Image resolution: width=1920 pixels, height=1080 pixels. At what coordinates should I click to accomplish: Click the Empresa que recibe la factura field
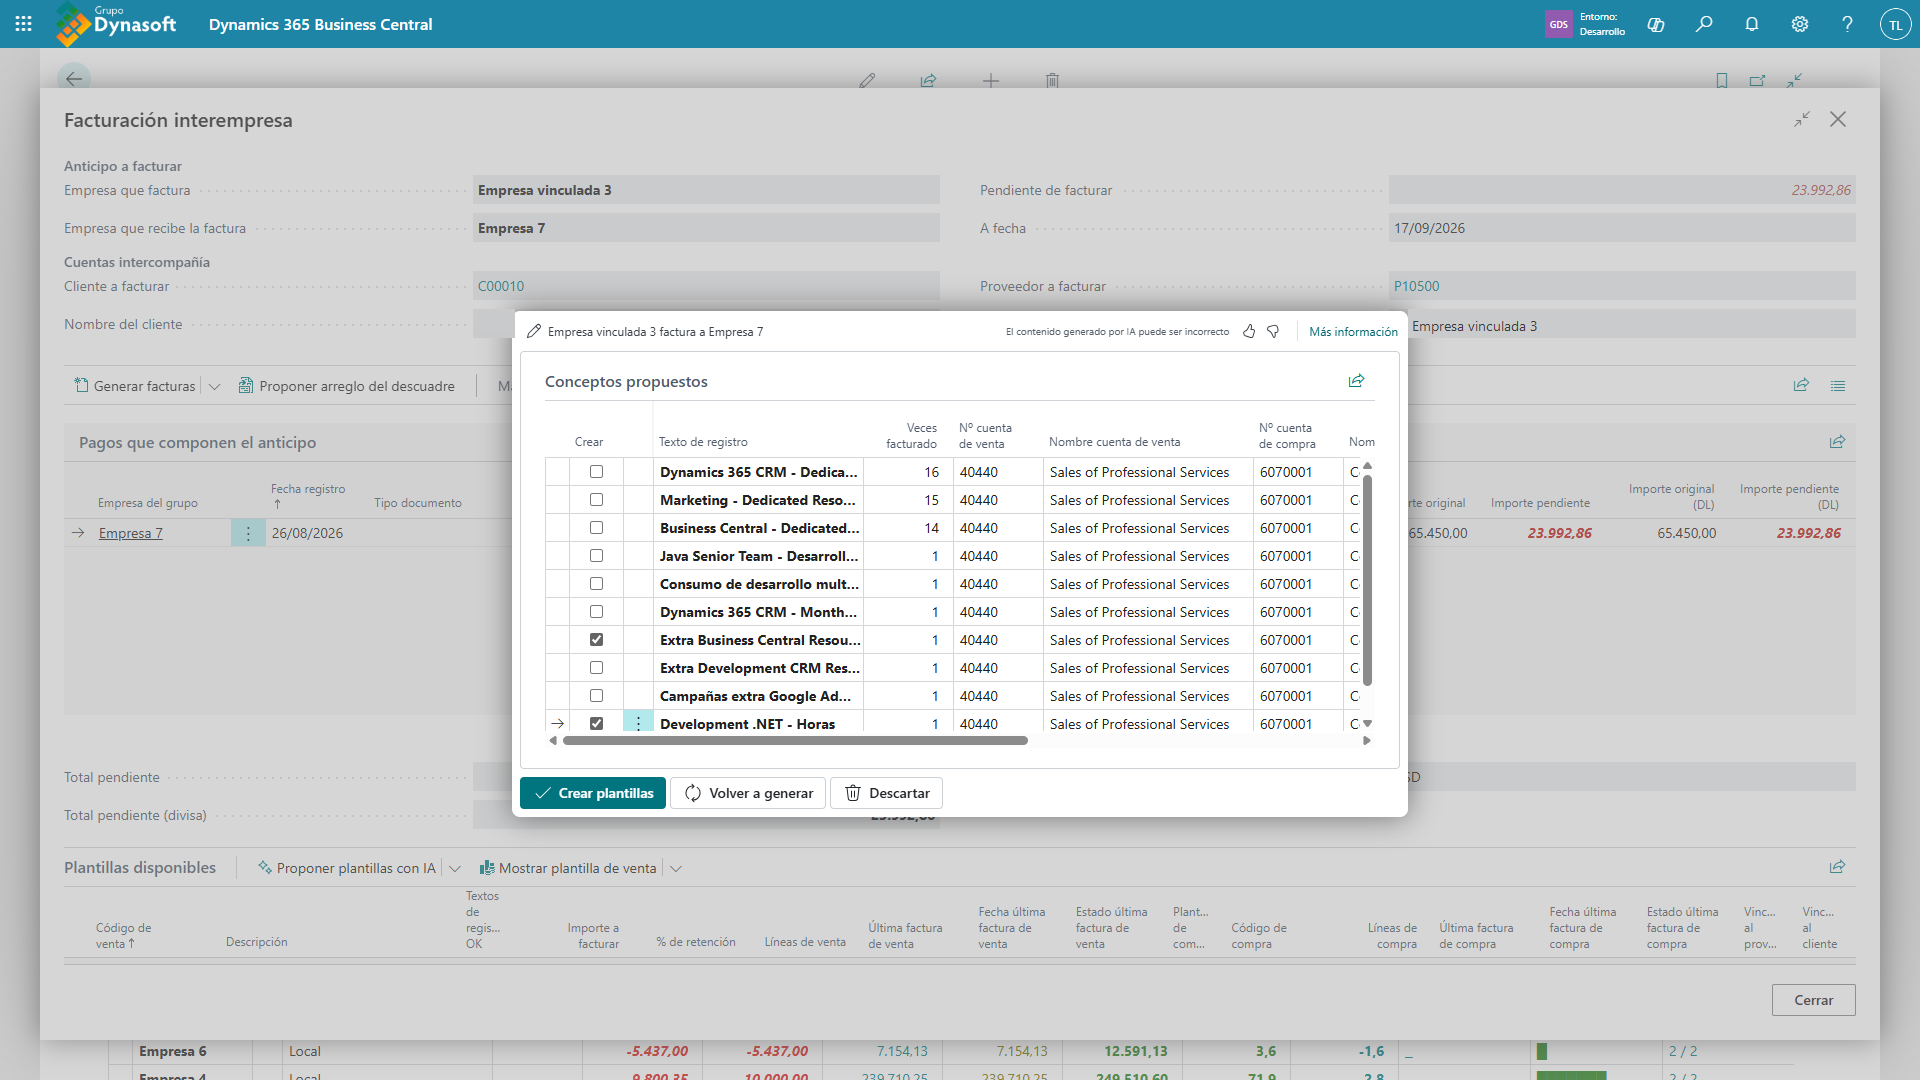point(706,228)
